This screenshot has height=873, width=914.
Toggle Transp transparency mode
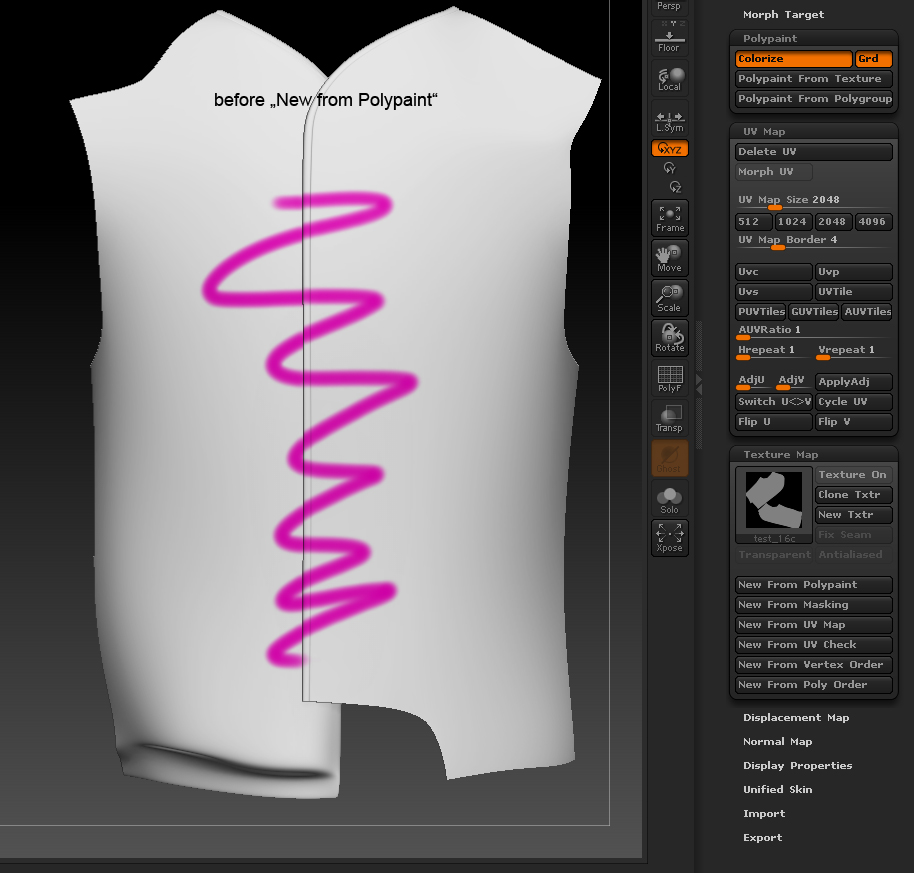(x=669, y=418)
